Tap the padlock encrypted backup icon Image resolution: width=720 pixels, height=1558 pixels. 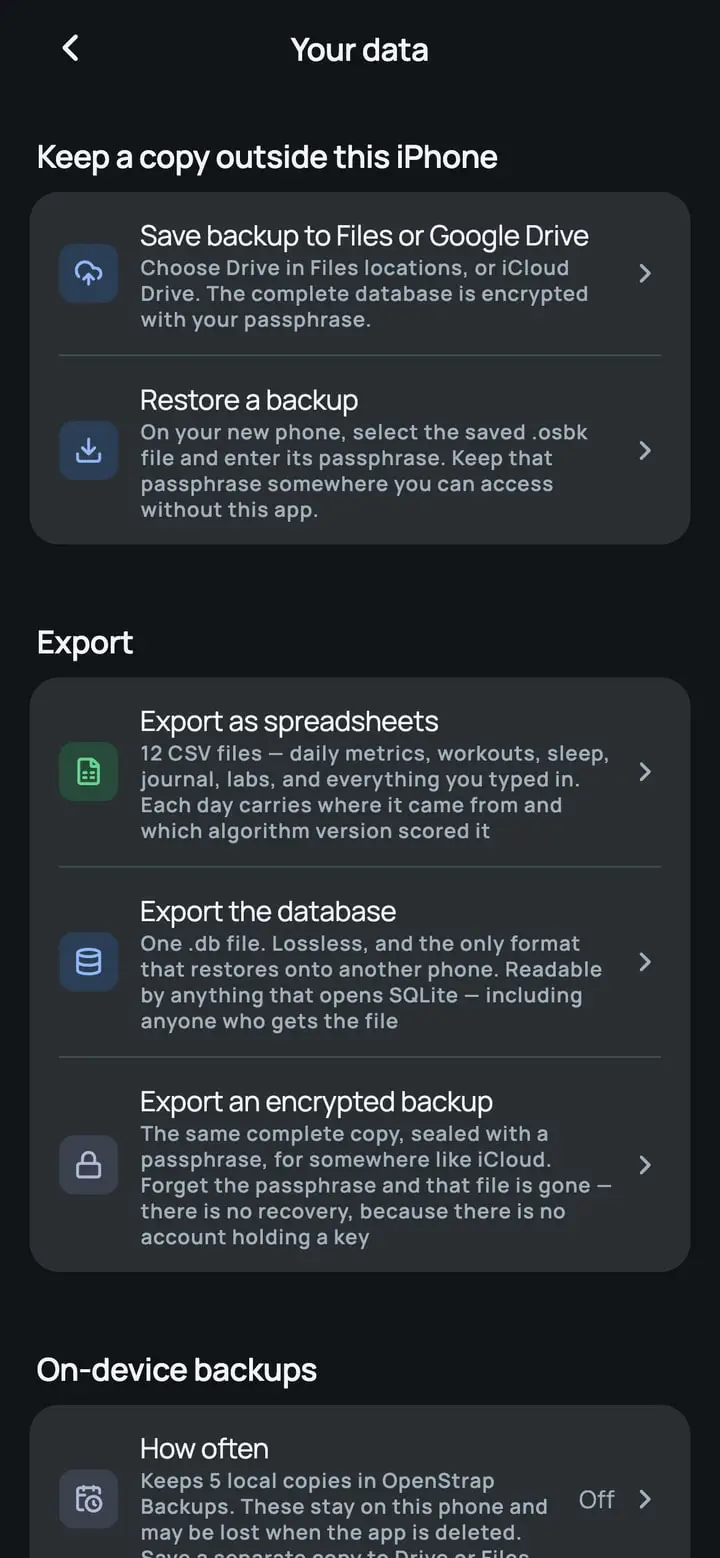[89, 1165]
